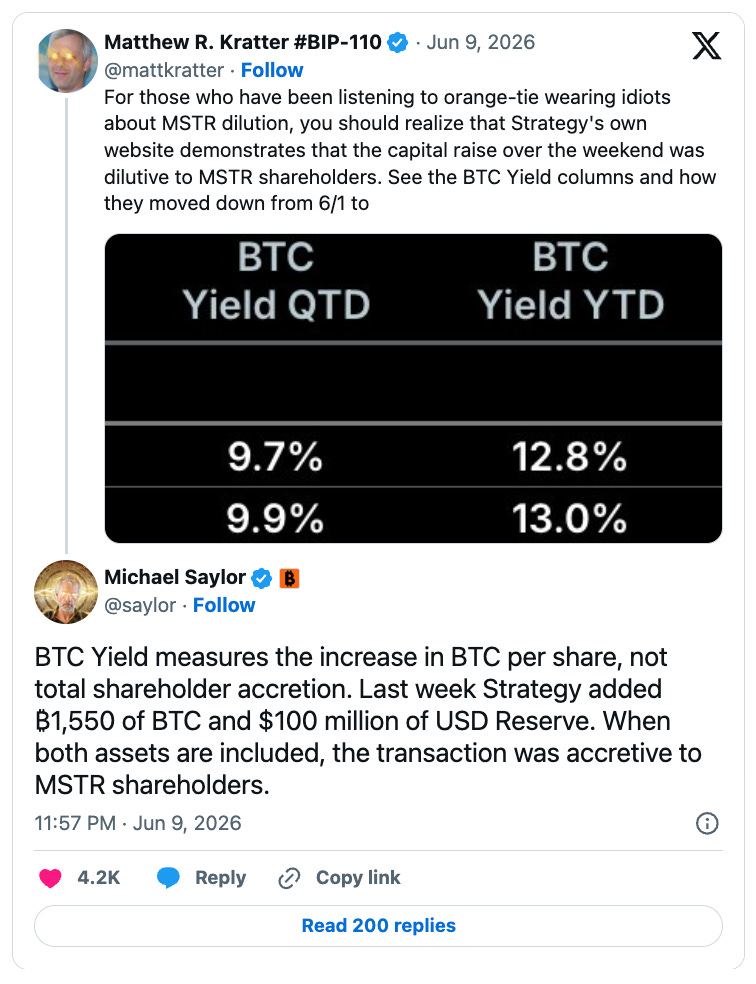Open Matthew Kratter's profile avatar
The image size is (756, 984).
(x=68, y=61)
